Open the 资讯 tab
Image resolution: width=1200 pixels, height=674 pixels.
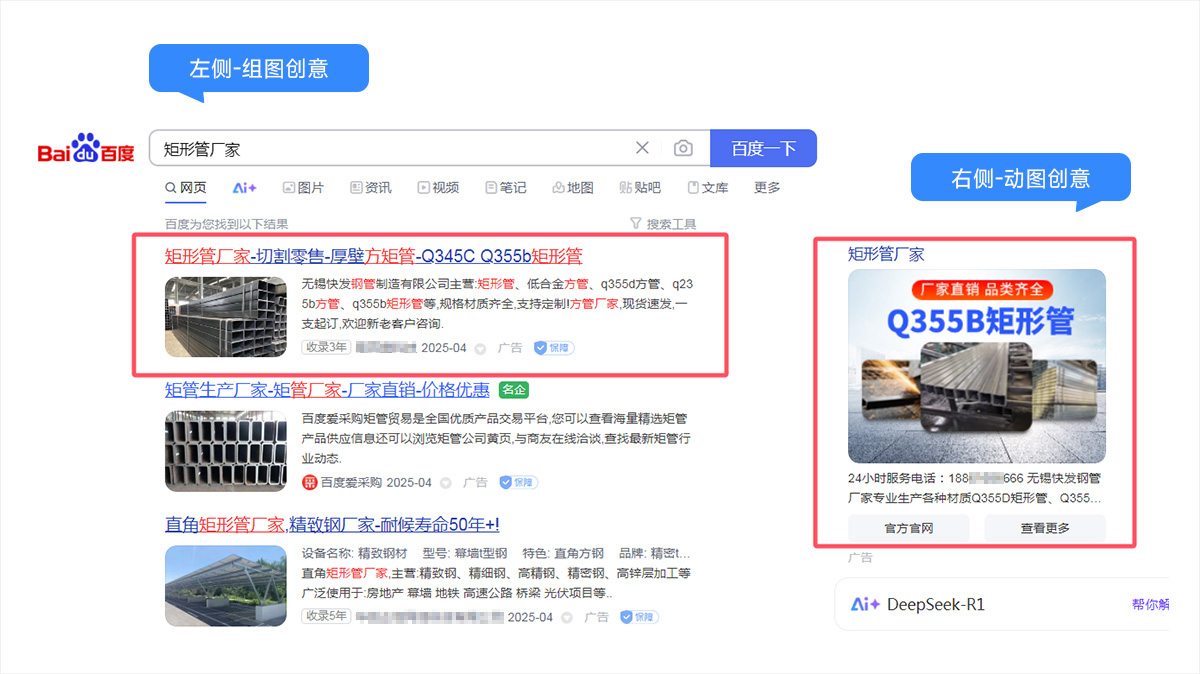pos(371,188)
